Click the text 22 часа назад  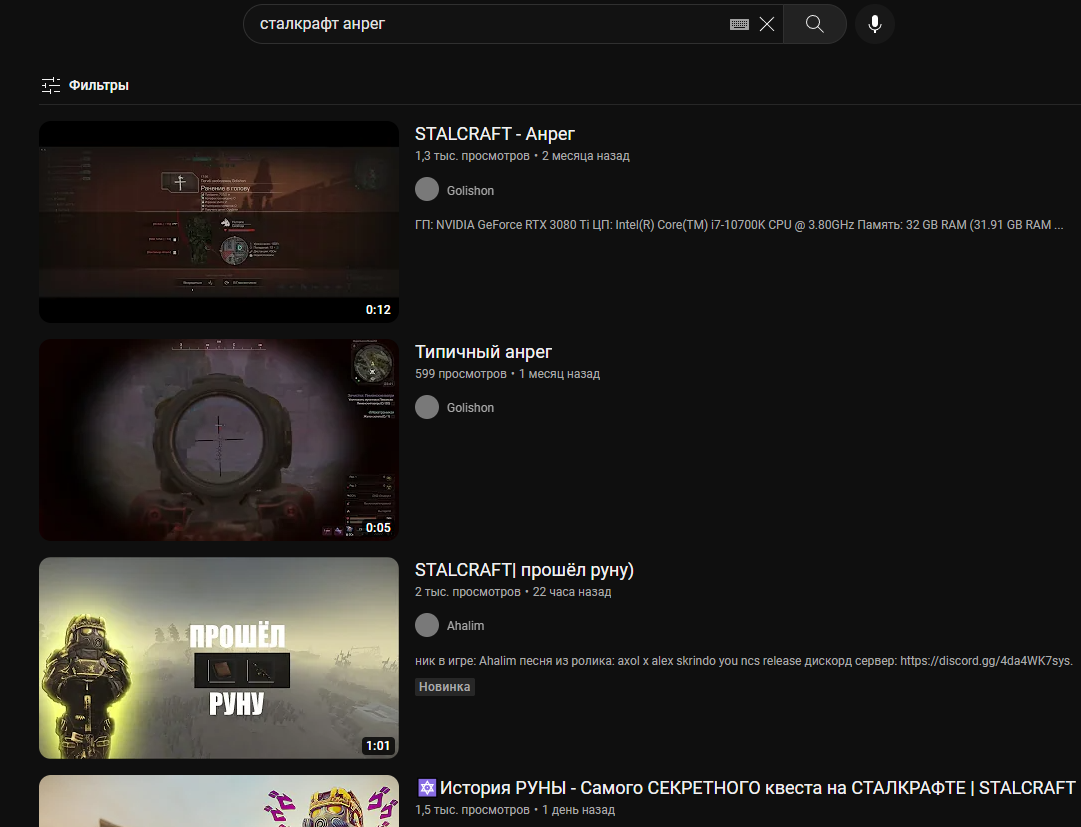coord(572,592)
